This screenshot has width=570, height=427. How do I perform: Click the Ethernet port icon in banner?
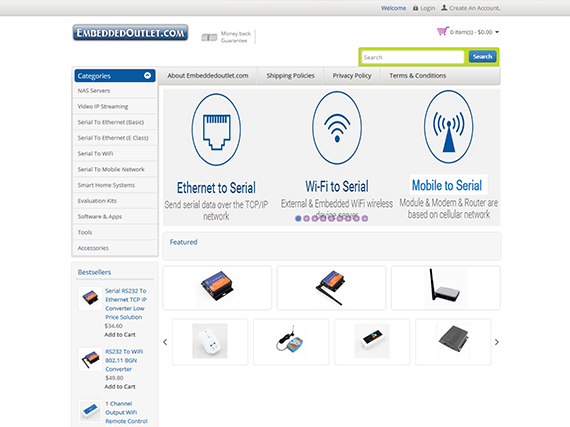[x=216, y=130]
